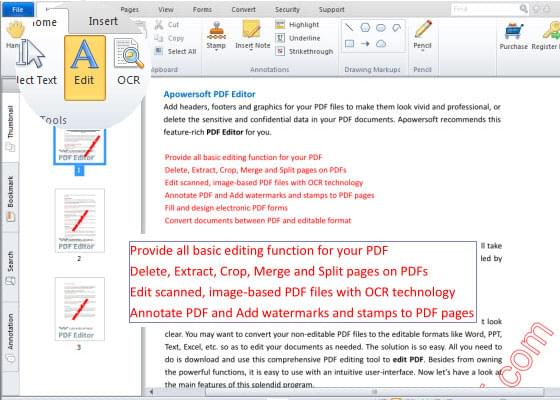Switch to the Forms ribbon tab
Image resolution: width=560 pixels, height=400 pixels.
coord(202,10)
